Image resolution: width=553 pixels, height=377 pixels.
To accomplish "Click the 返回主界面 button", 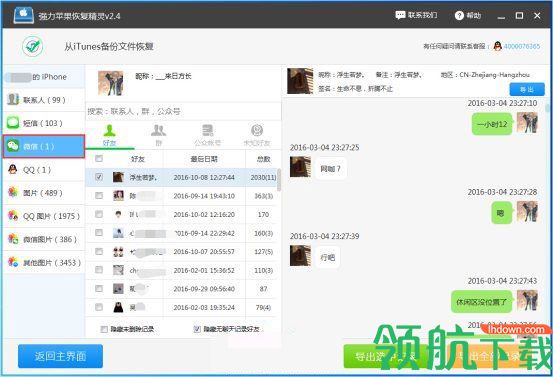I will pyautogui.click(x=60, y=356).
